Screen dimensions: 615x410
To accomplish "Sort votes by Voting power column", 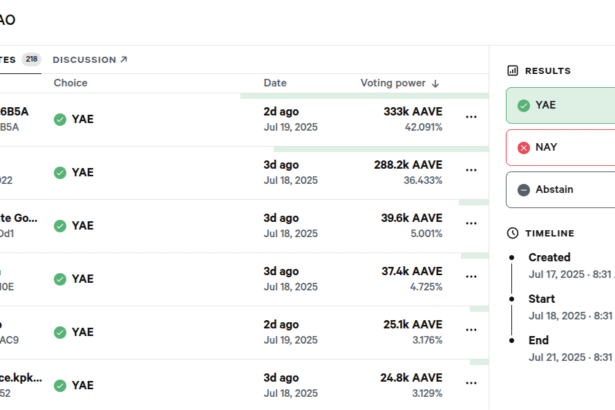I will (x=400, y=83).
